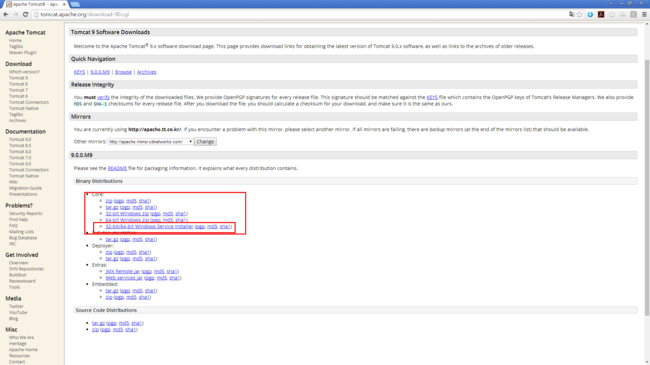Download the Core tar.gz distribution
The image size is (650, 365).
(x=112, y=207)
